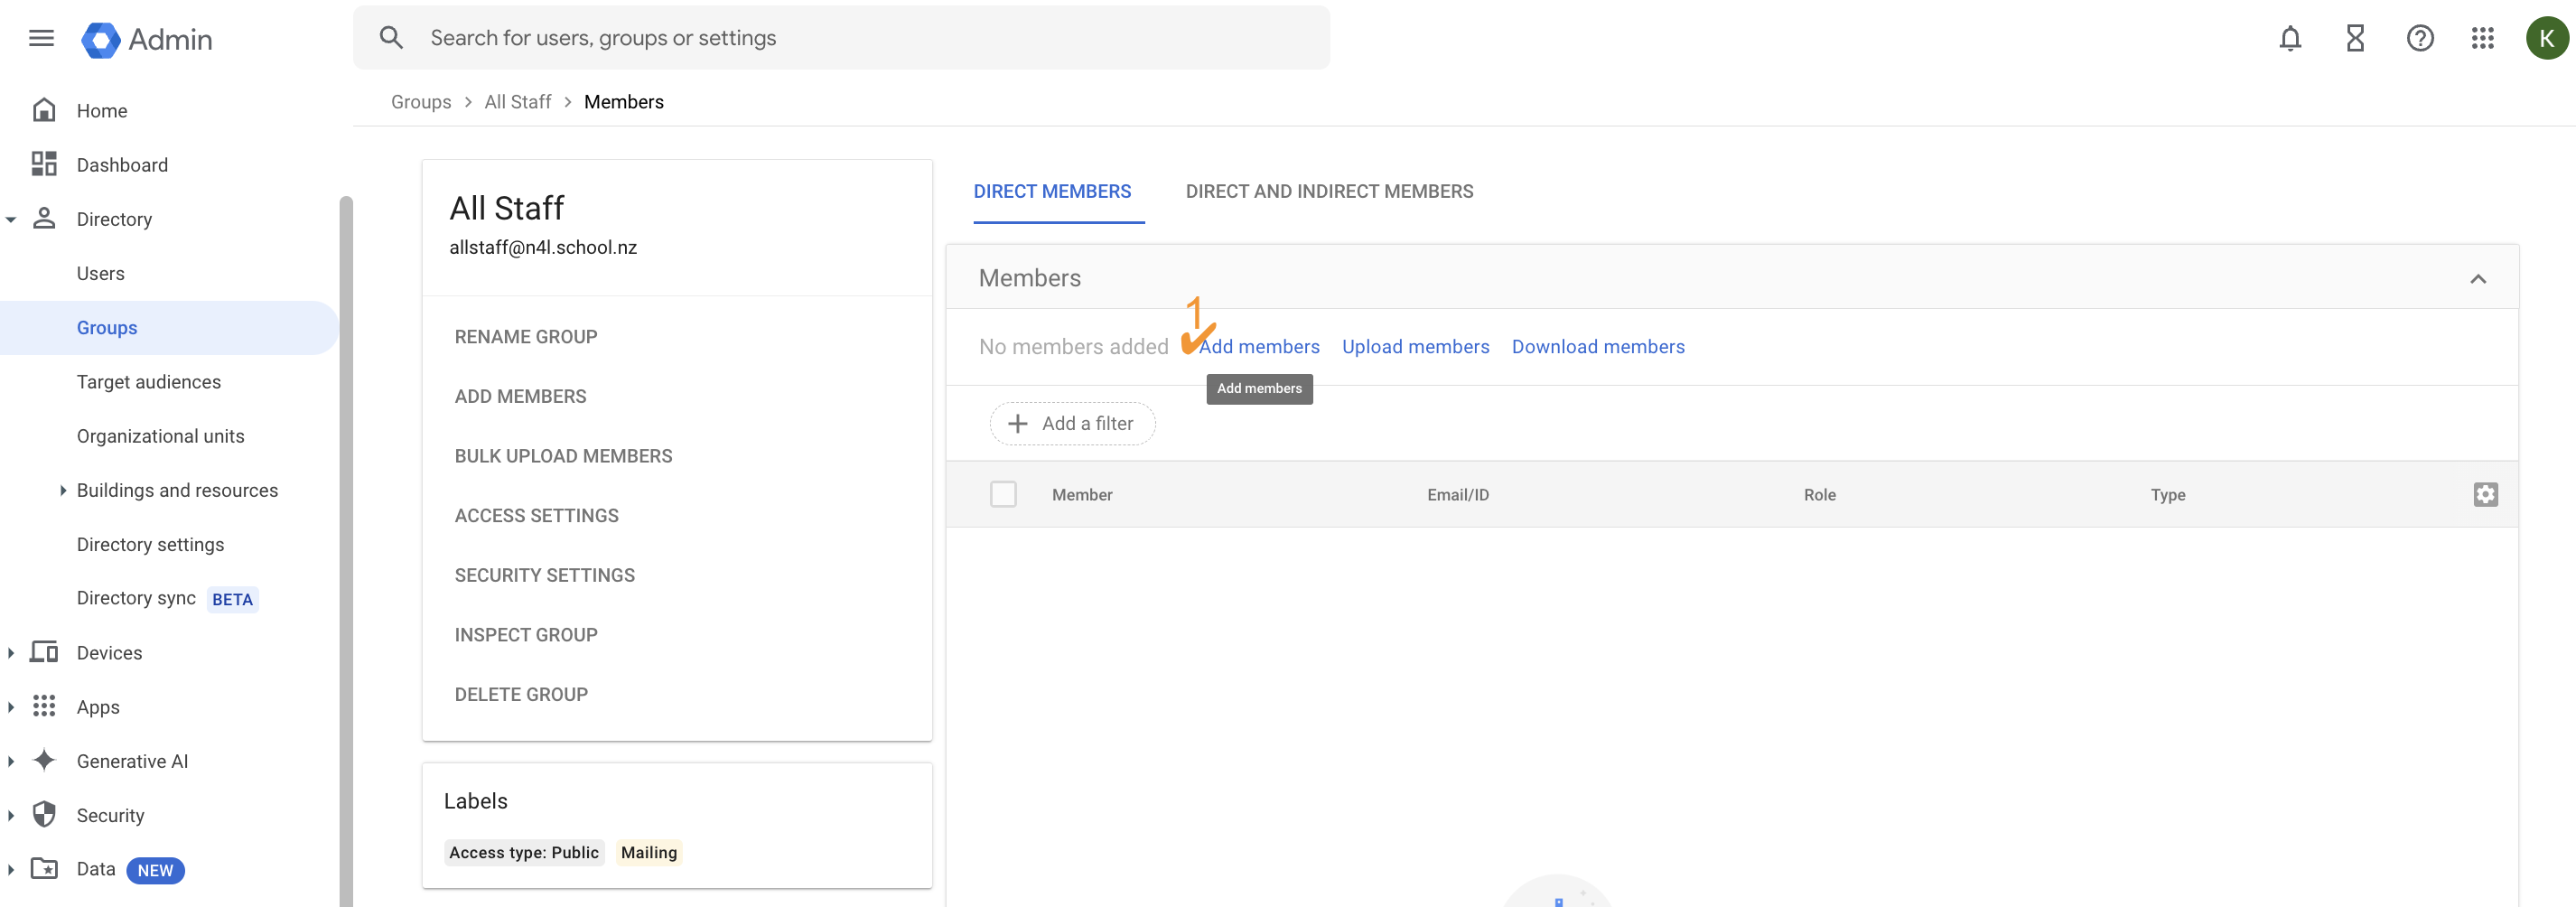The height and width of the screenshot is (907, 2576).
Task: Open the account avatar menu
Action: pyautogui.click(x=2547, y=38)
